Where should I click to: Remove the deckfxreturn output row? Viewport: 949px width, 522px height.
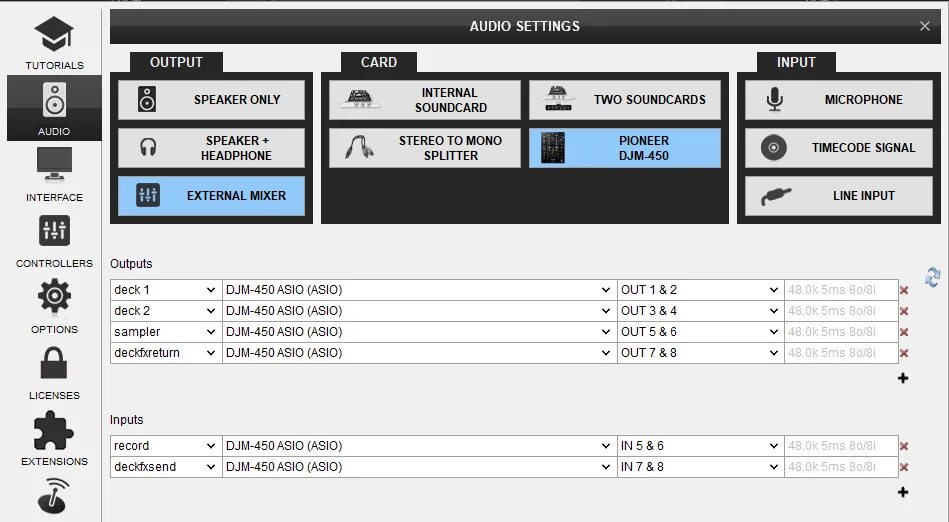[904, 353]
